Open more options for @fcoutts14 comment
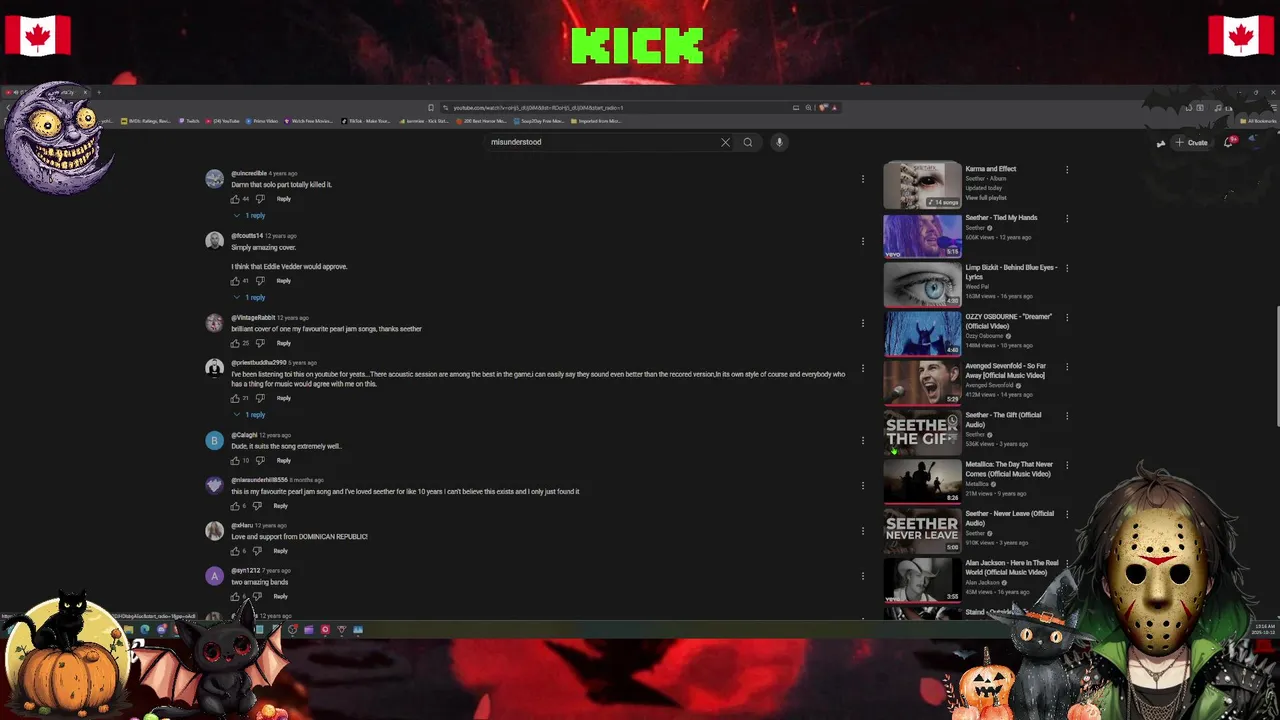The image size is (1280, 720). (863, 241)
